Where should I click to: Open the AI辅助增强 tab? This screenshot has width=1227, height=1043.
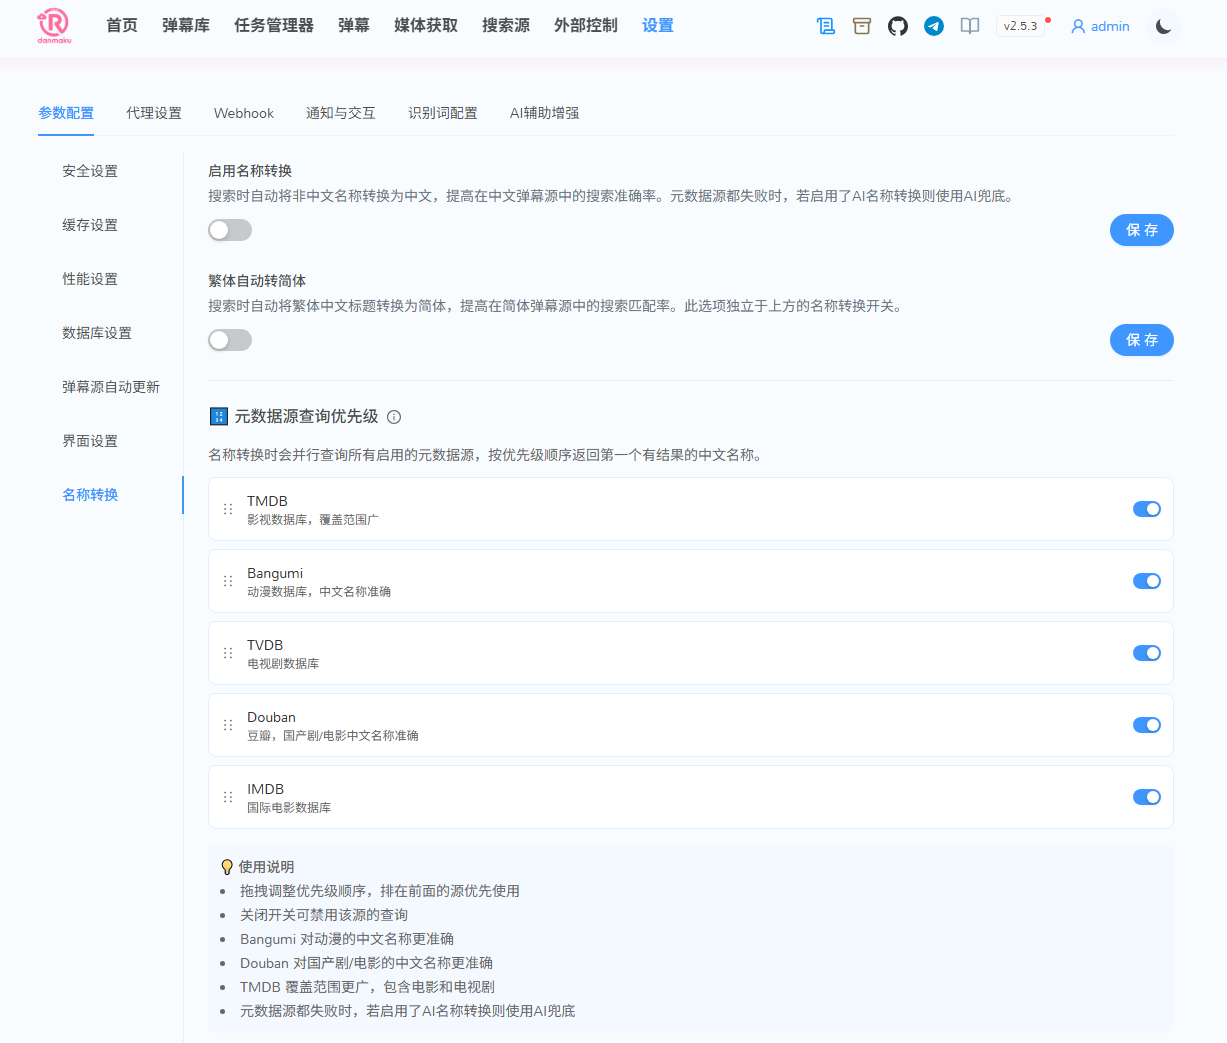click(x=543, y=113)
